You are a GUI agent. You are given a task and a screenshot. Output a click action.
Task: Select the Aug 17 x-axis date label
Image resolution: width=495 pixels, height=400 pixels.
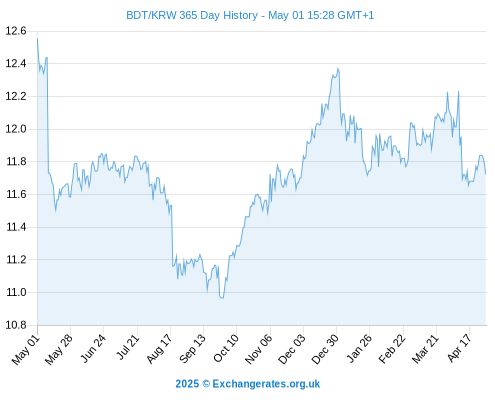pos(159,349)
